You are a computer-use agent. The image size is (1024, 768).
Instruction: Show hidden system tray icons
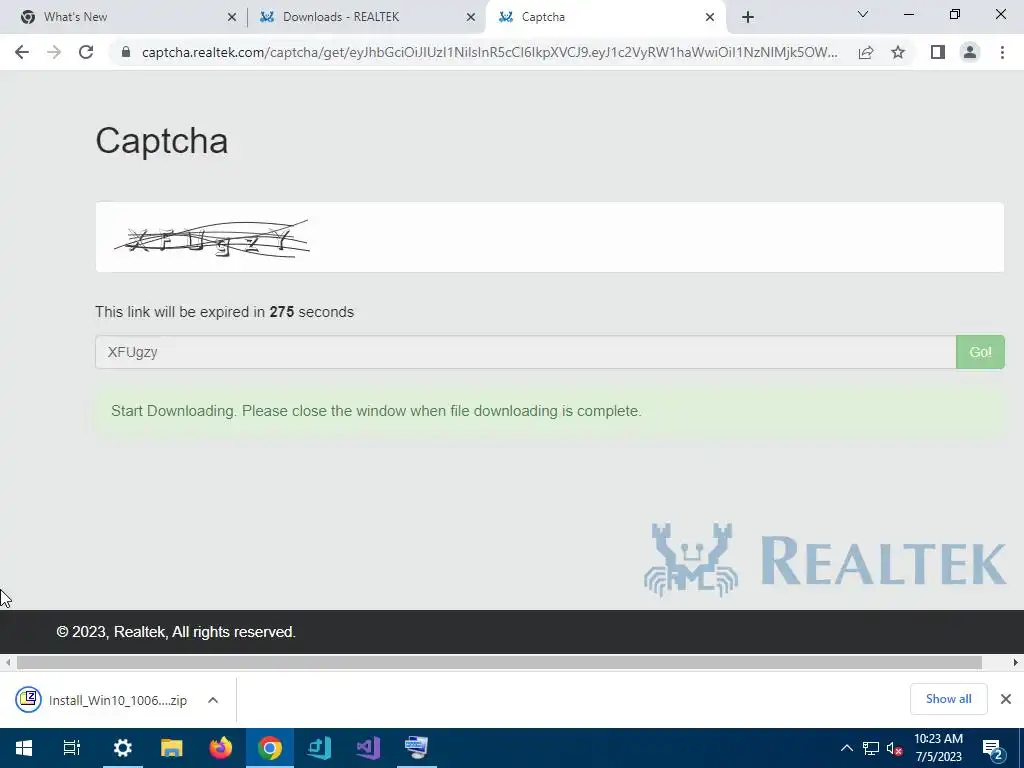pos(846,748)
